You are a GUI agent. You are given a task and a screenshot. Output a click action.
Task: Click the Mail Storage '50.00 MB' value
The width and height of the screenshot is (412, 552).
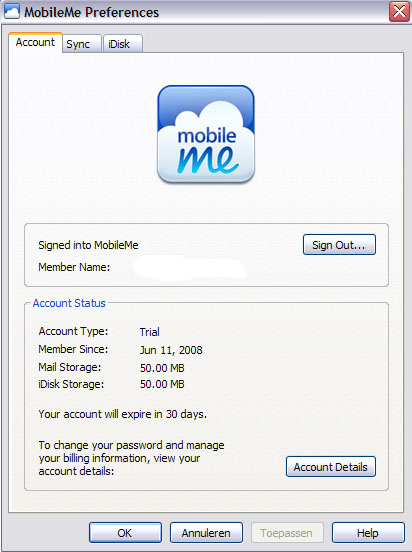[162, 368]
